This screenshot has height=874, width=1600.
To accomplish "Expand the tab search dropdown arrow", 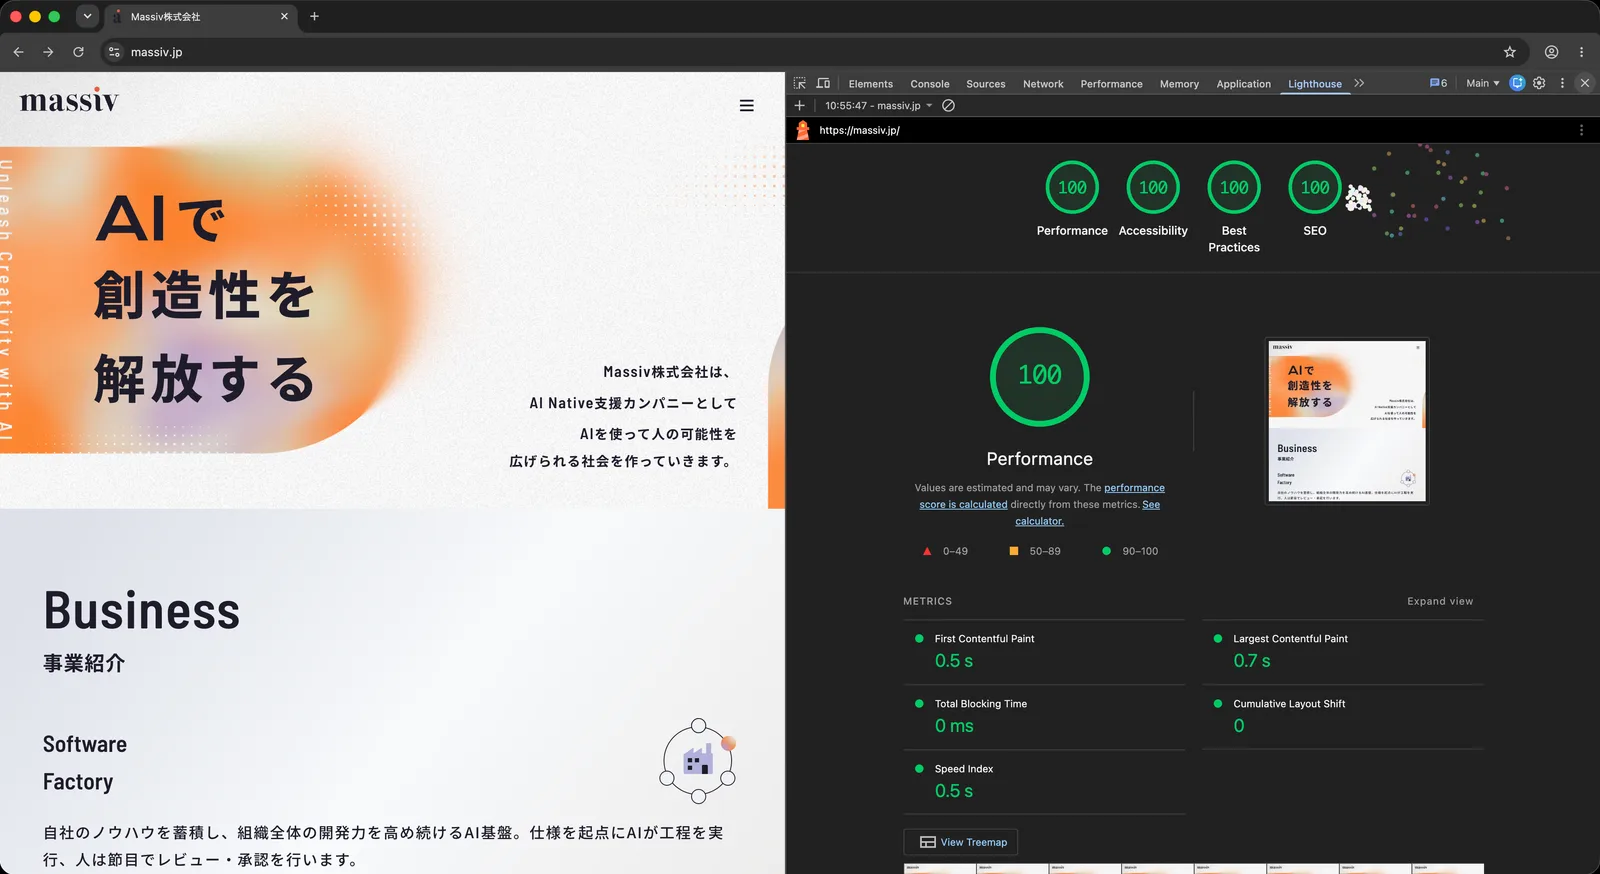I will point(87,16).
